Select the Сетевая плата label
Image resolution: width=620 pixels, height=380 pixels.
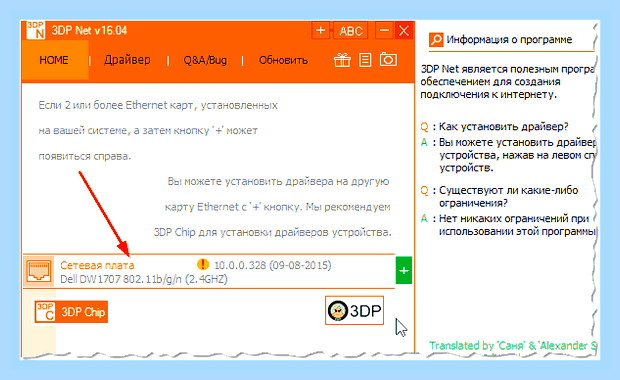97,265
